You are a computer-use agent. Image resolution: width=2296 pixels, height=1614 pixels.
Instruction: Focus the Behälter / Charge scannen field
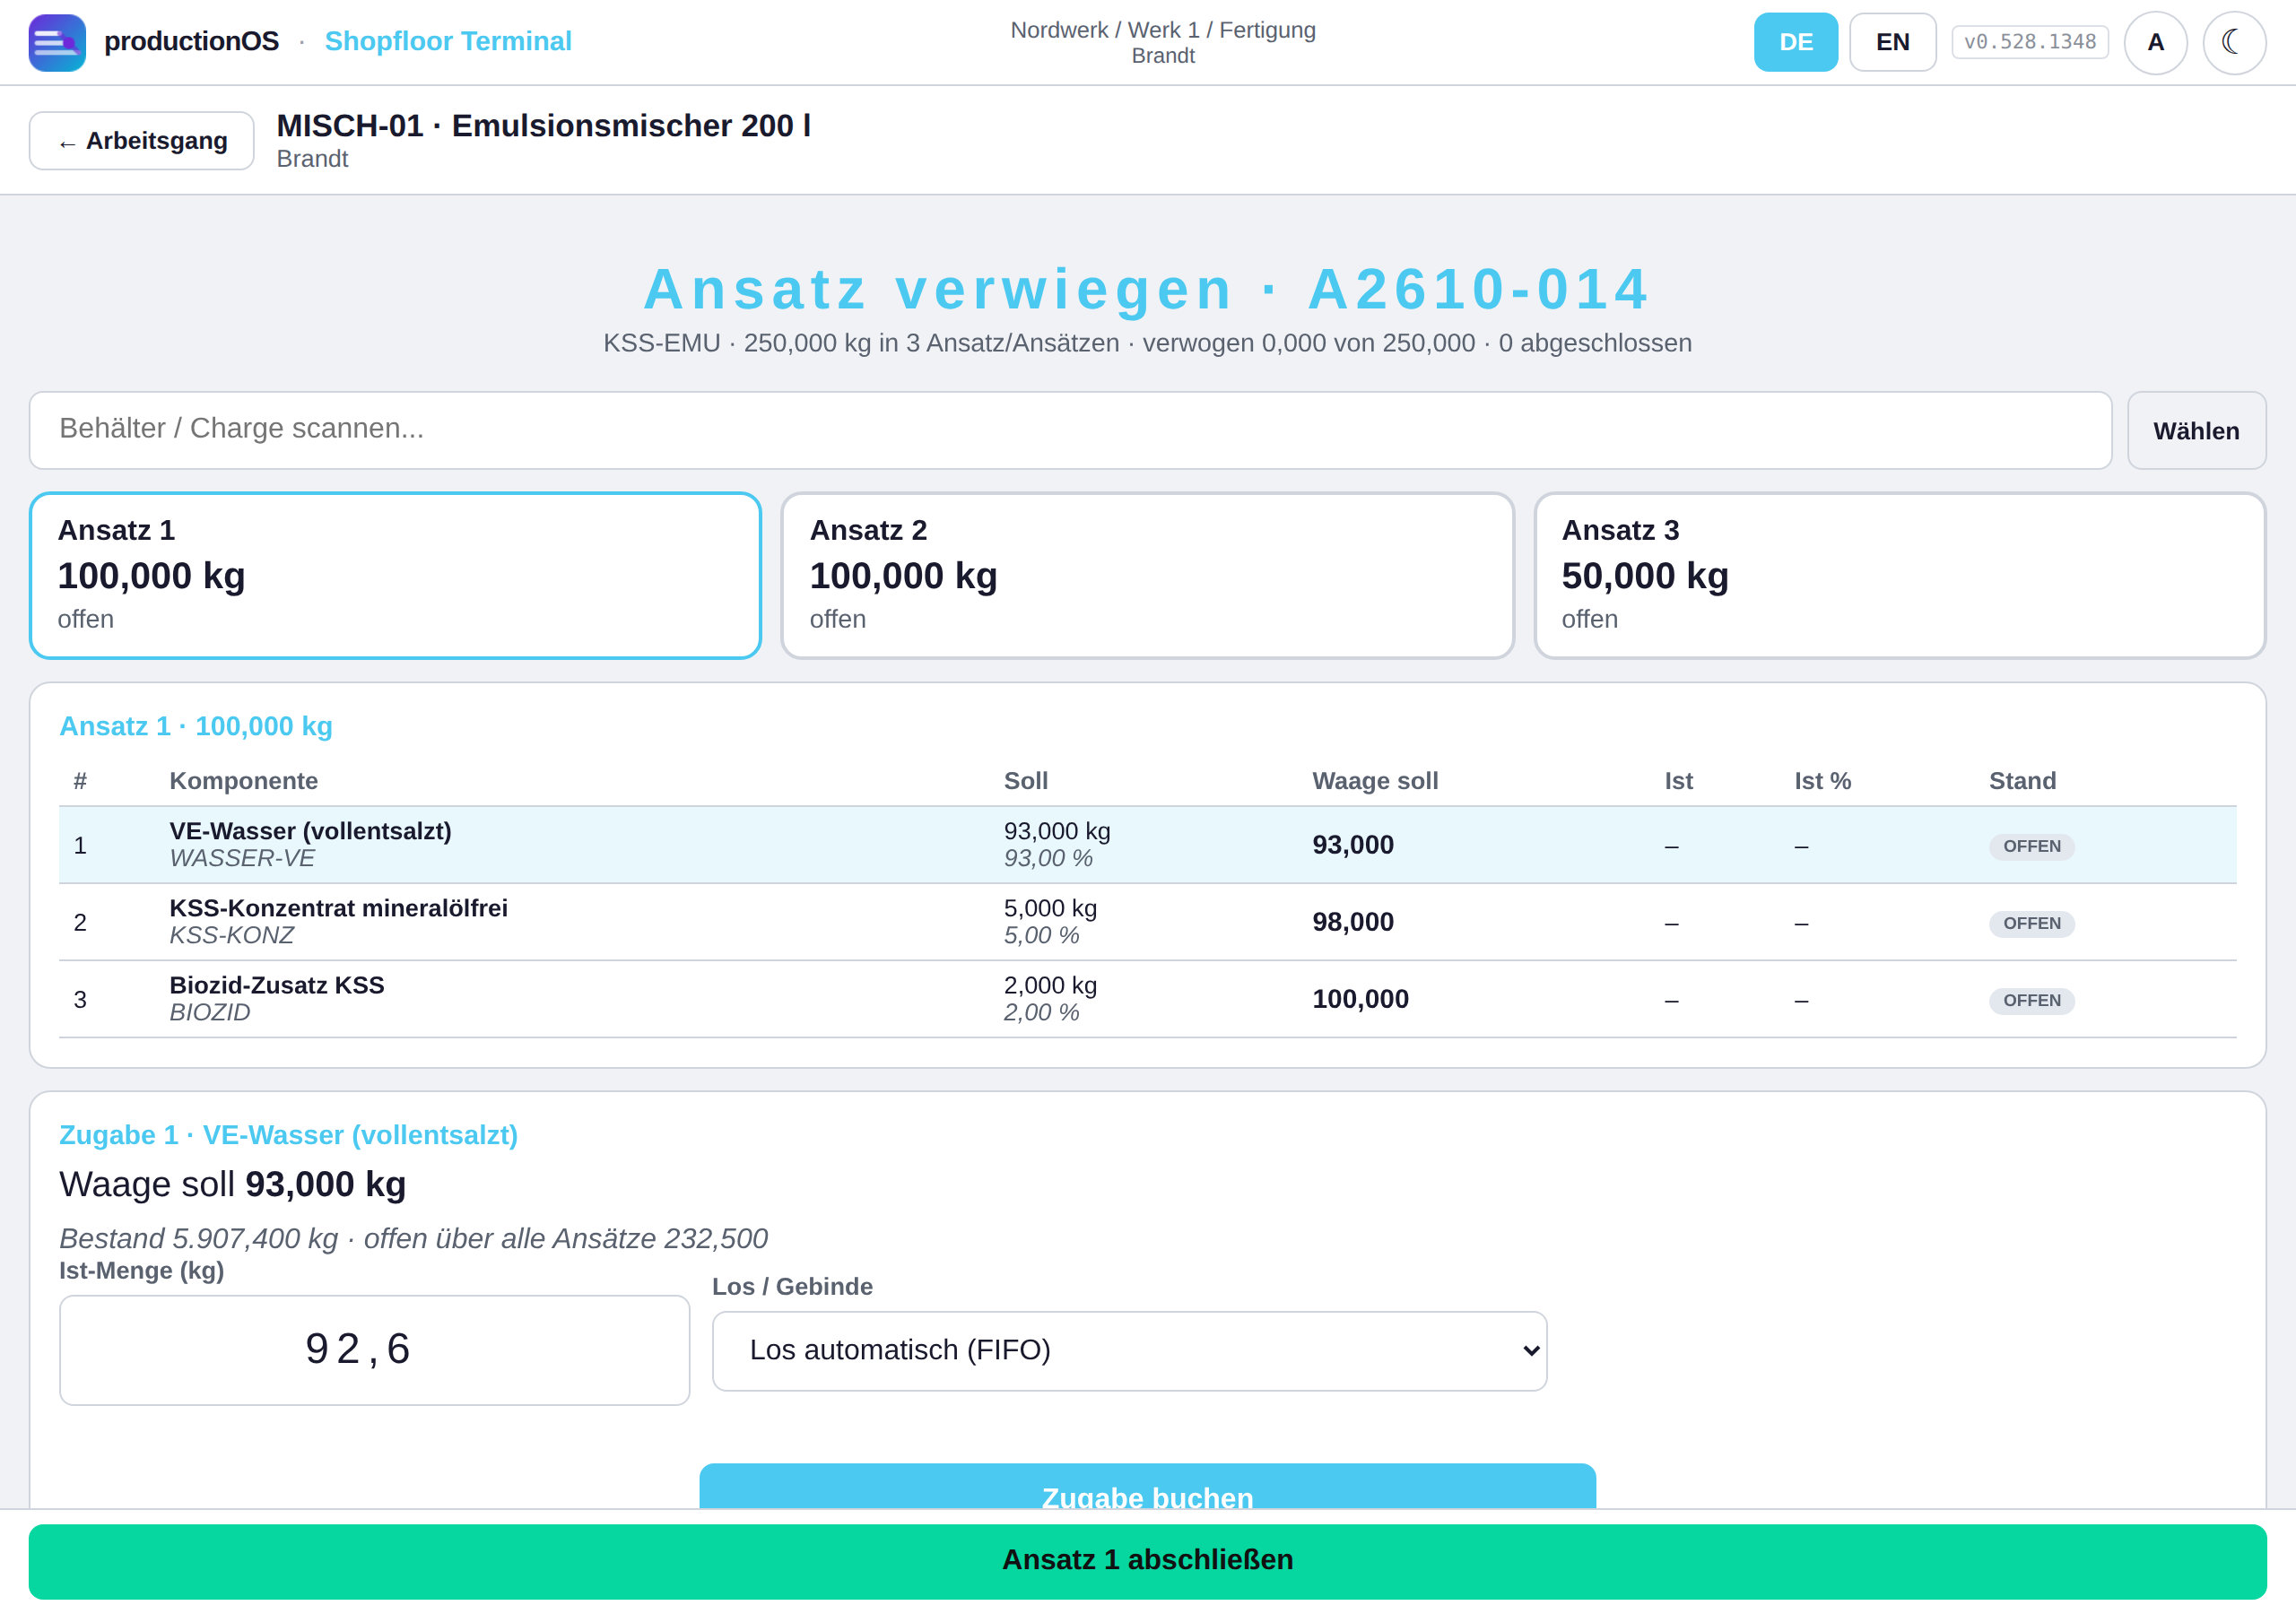(1070, 430)
